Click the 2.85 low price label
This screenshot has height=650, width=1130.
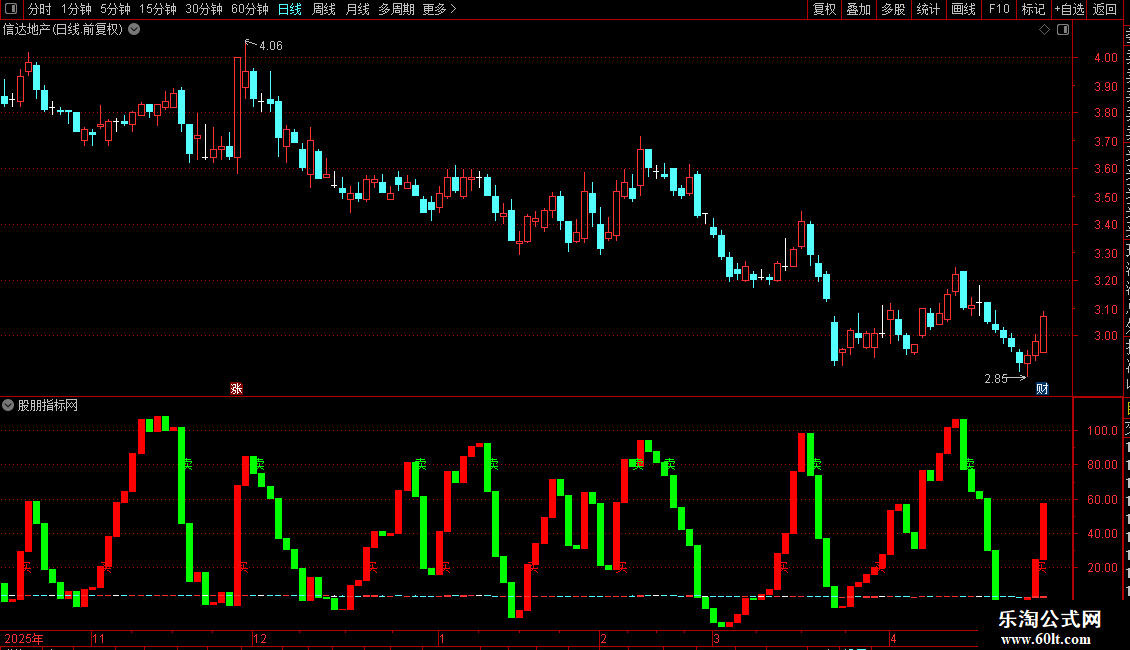[x=996, y=378]
